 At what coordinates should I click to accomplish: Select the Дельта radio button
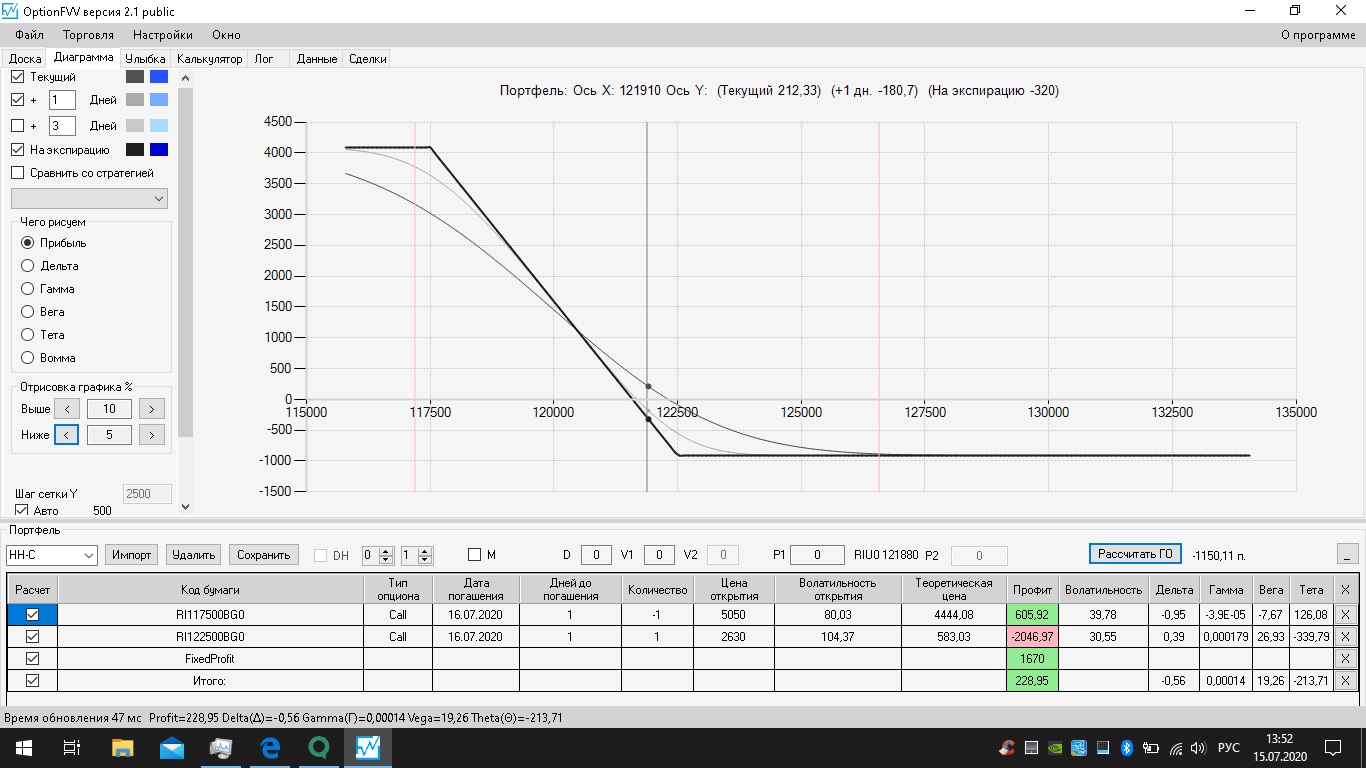[28, 266]
